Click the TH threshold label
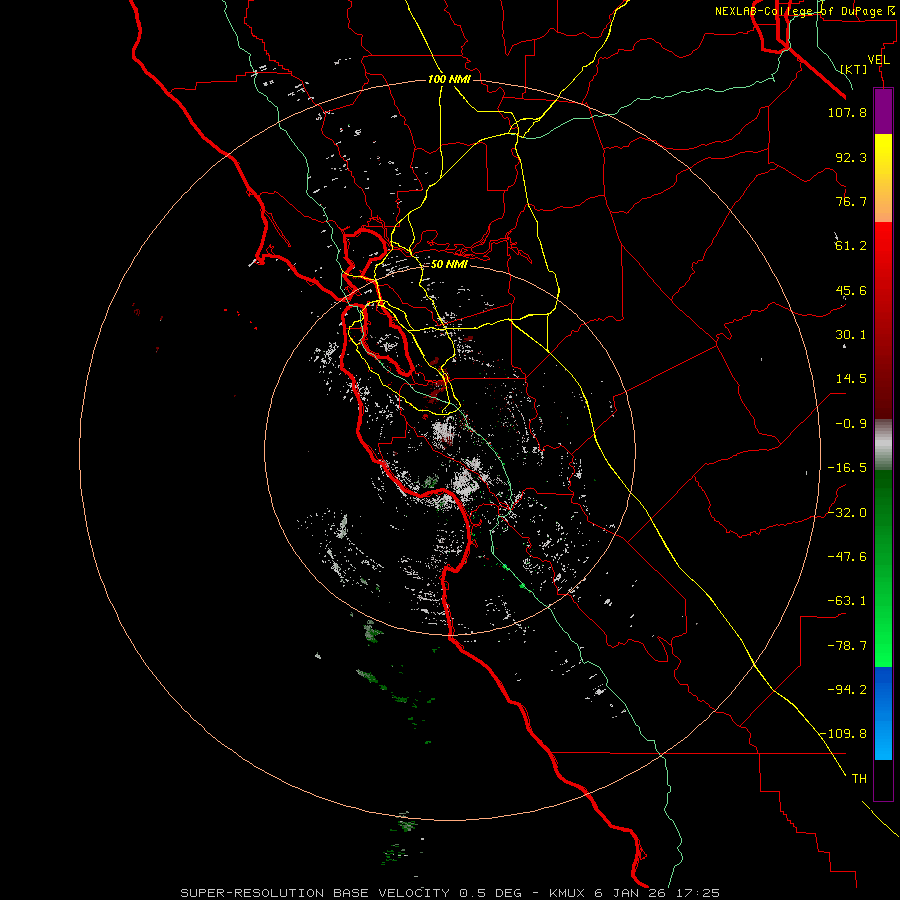Image resolution: width=900 pixels, height=900 pixels. pyautogui.click(x=859, y=779)
